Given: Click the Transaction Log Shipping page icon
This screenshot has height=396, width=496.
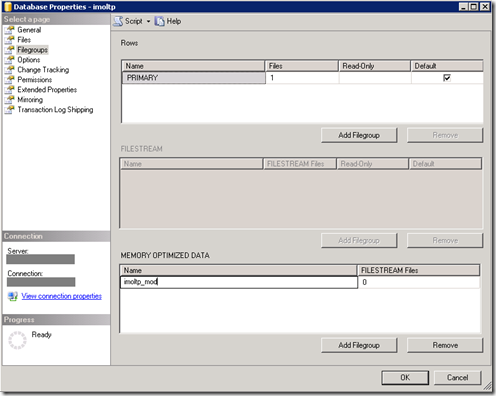Looking at the screenshot, I should [9, 110].
